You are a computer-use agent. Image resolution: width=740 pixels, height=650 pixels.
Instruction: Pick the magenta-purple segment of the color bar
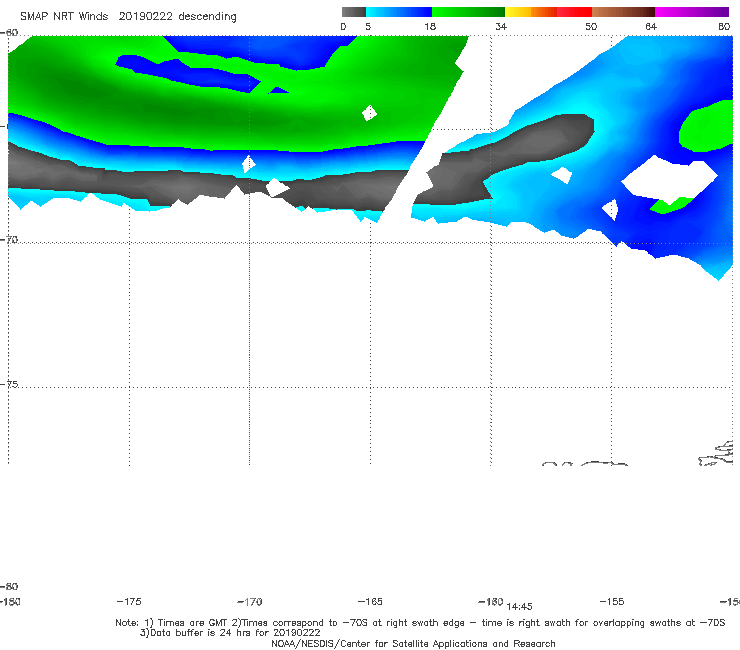coord(692,12)
